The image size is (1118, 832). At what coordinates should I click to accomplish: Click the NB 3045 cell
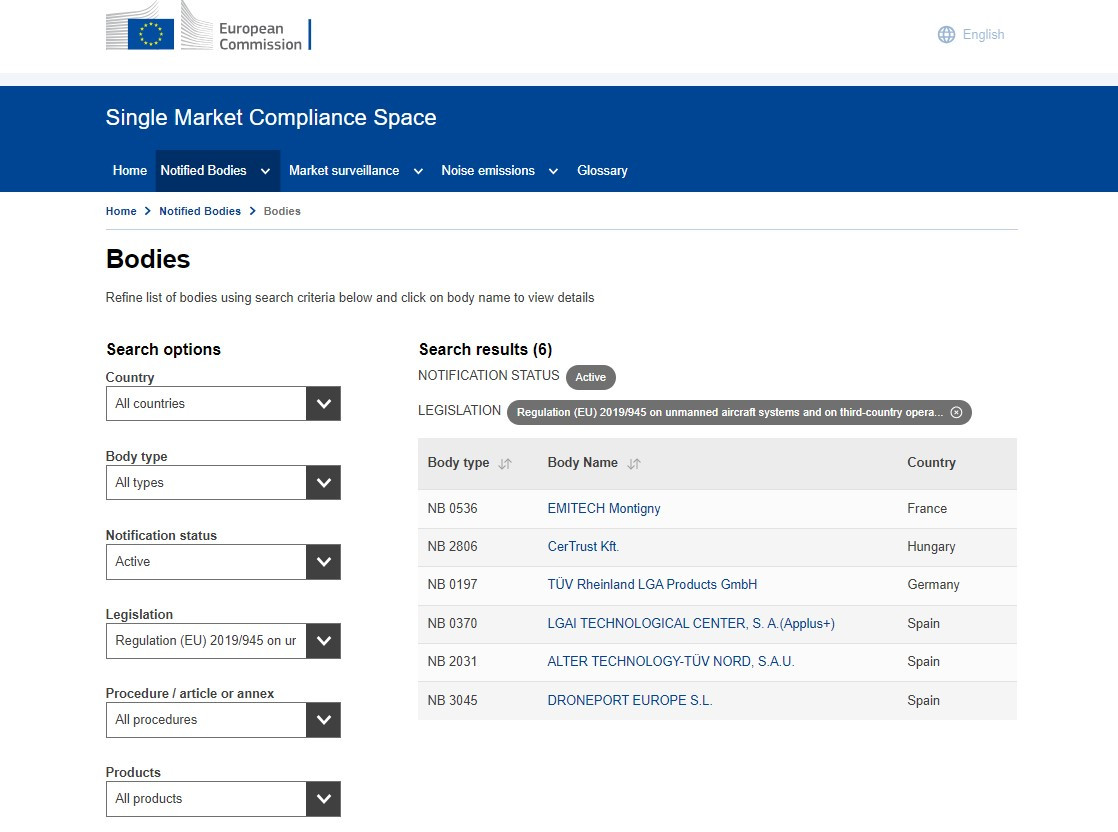click(453, 700)
